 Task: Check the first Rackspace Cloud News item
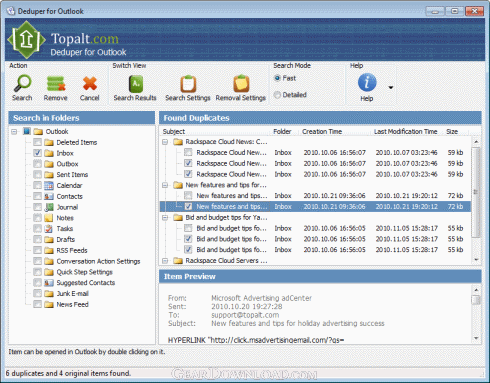pyautogui.click(x=188, y=153)
